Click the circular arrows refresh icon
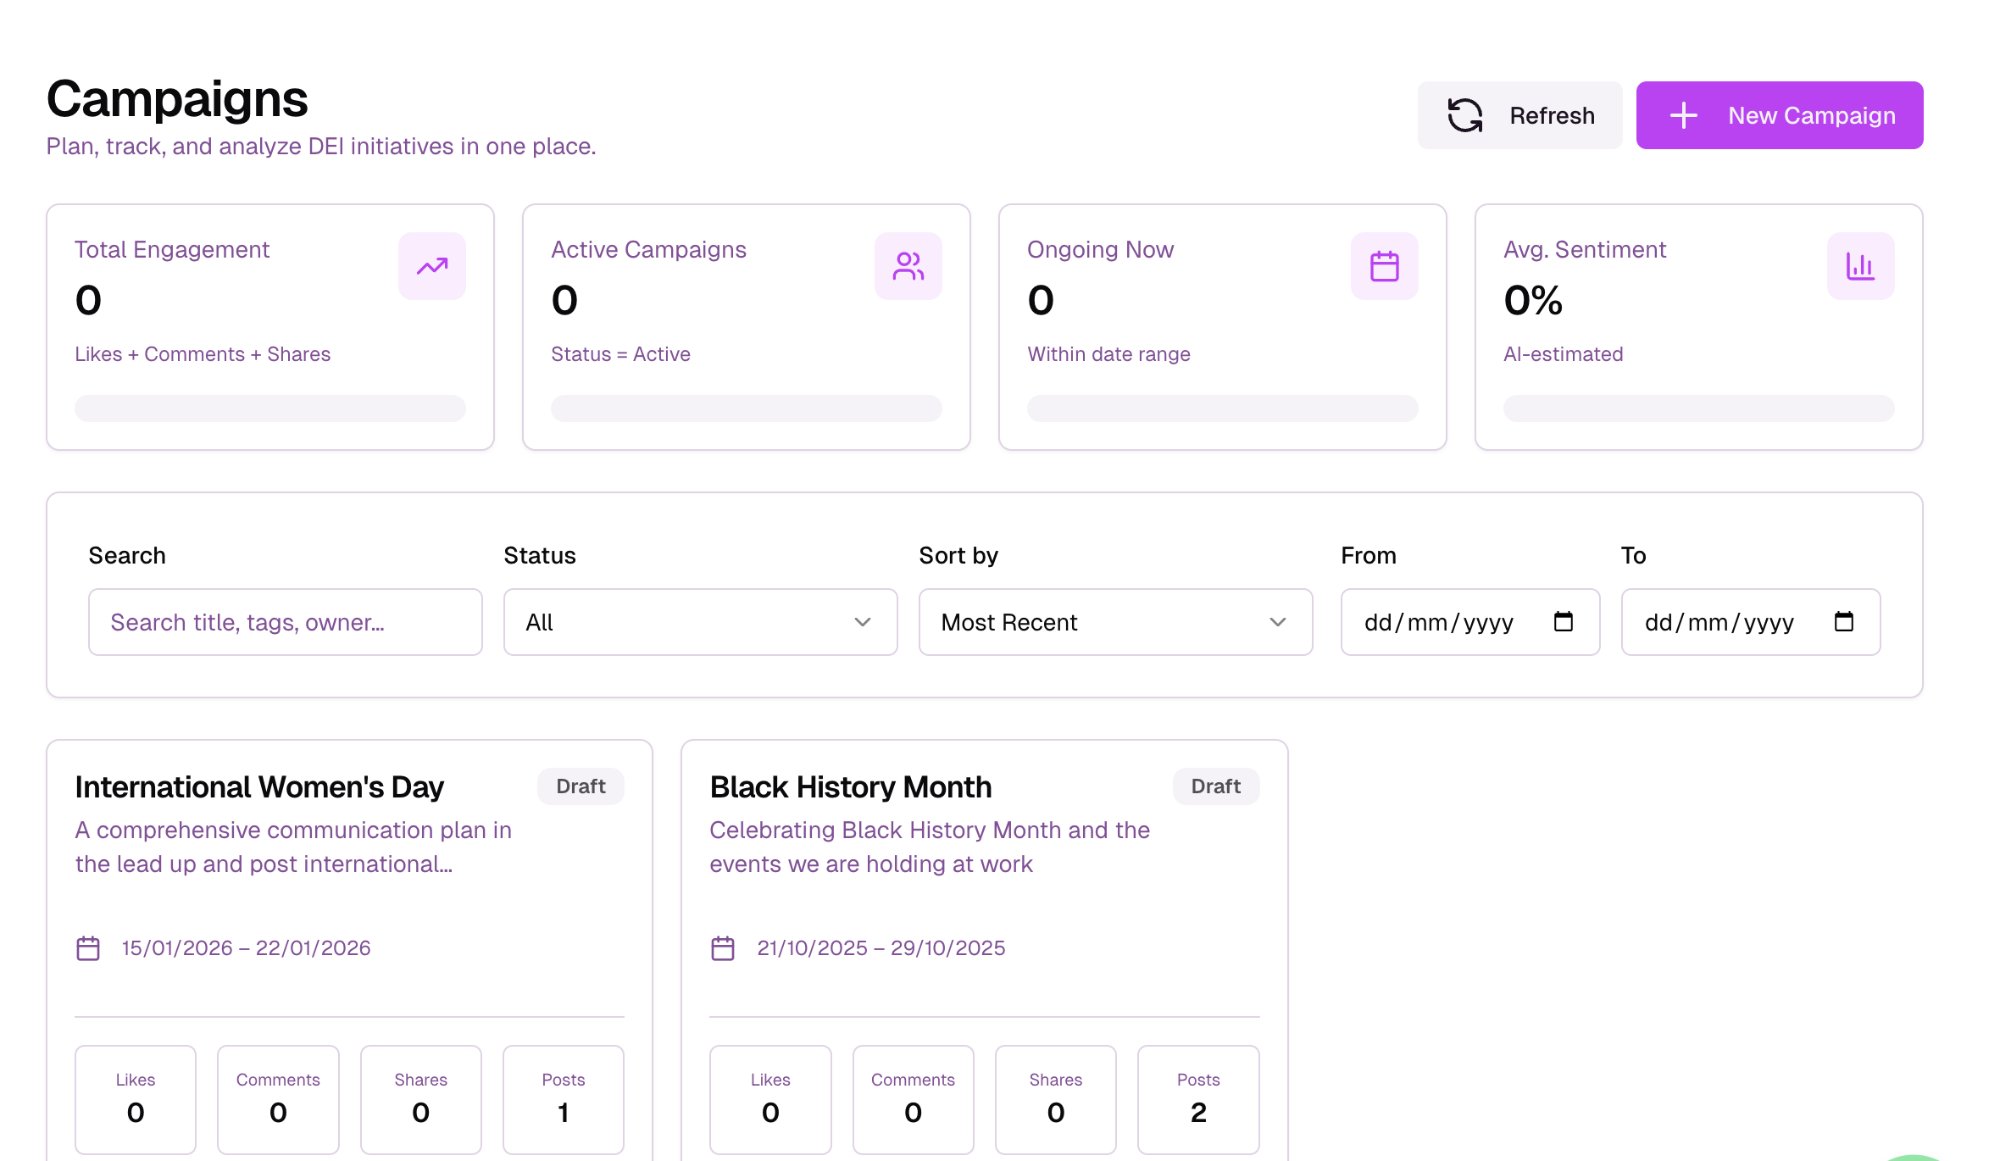Screen dimensions: 2000x1161 coord(1465,116)
